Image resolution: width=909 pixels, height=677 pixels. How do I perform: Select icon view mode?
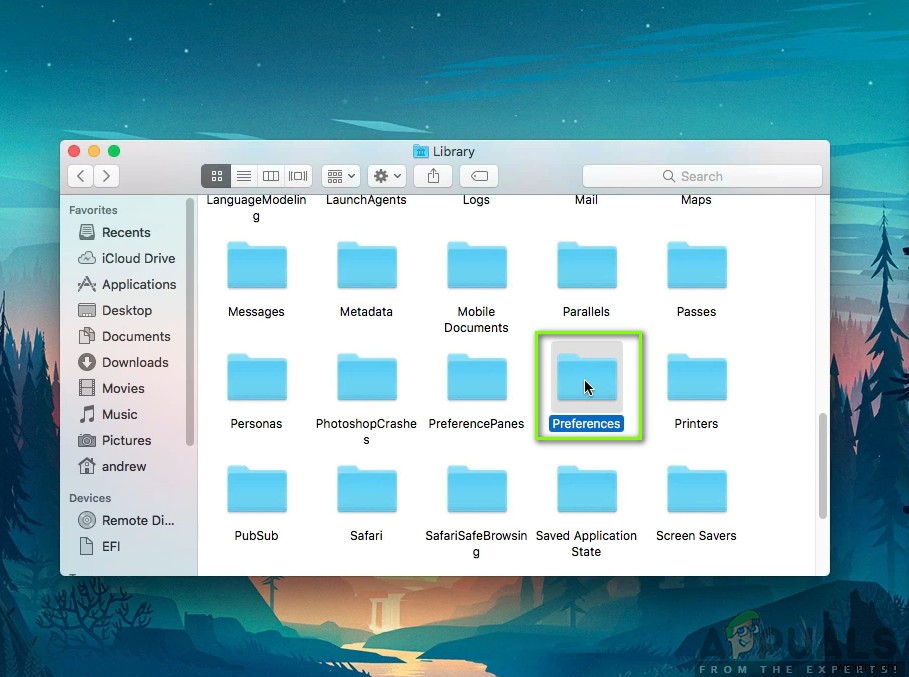(x=216, y=176)
